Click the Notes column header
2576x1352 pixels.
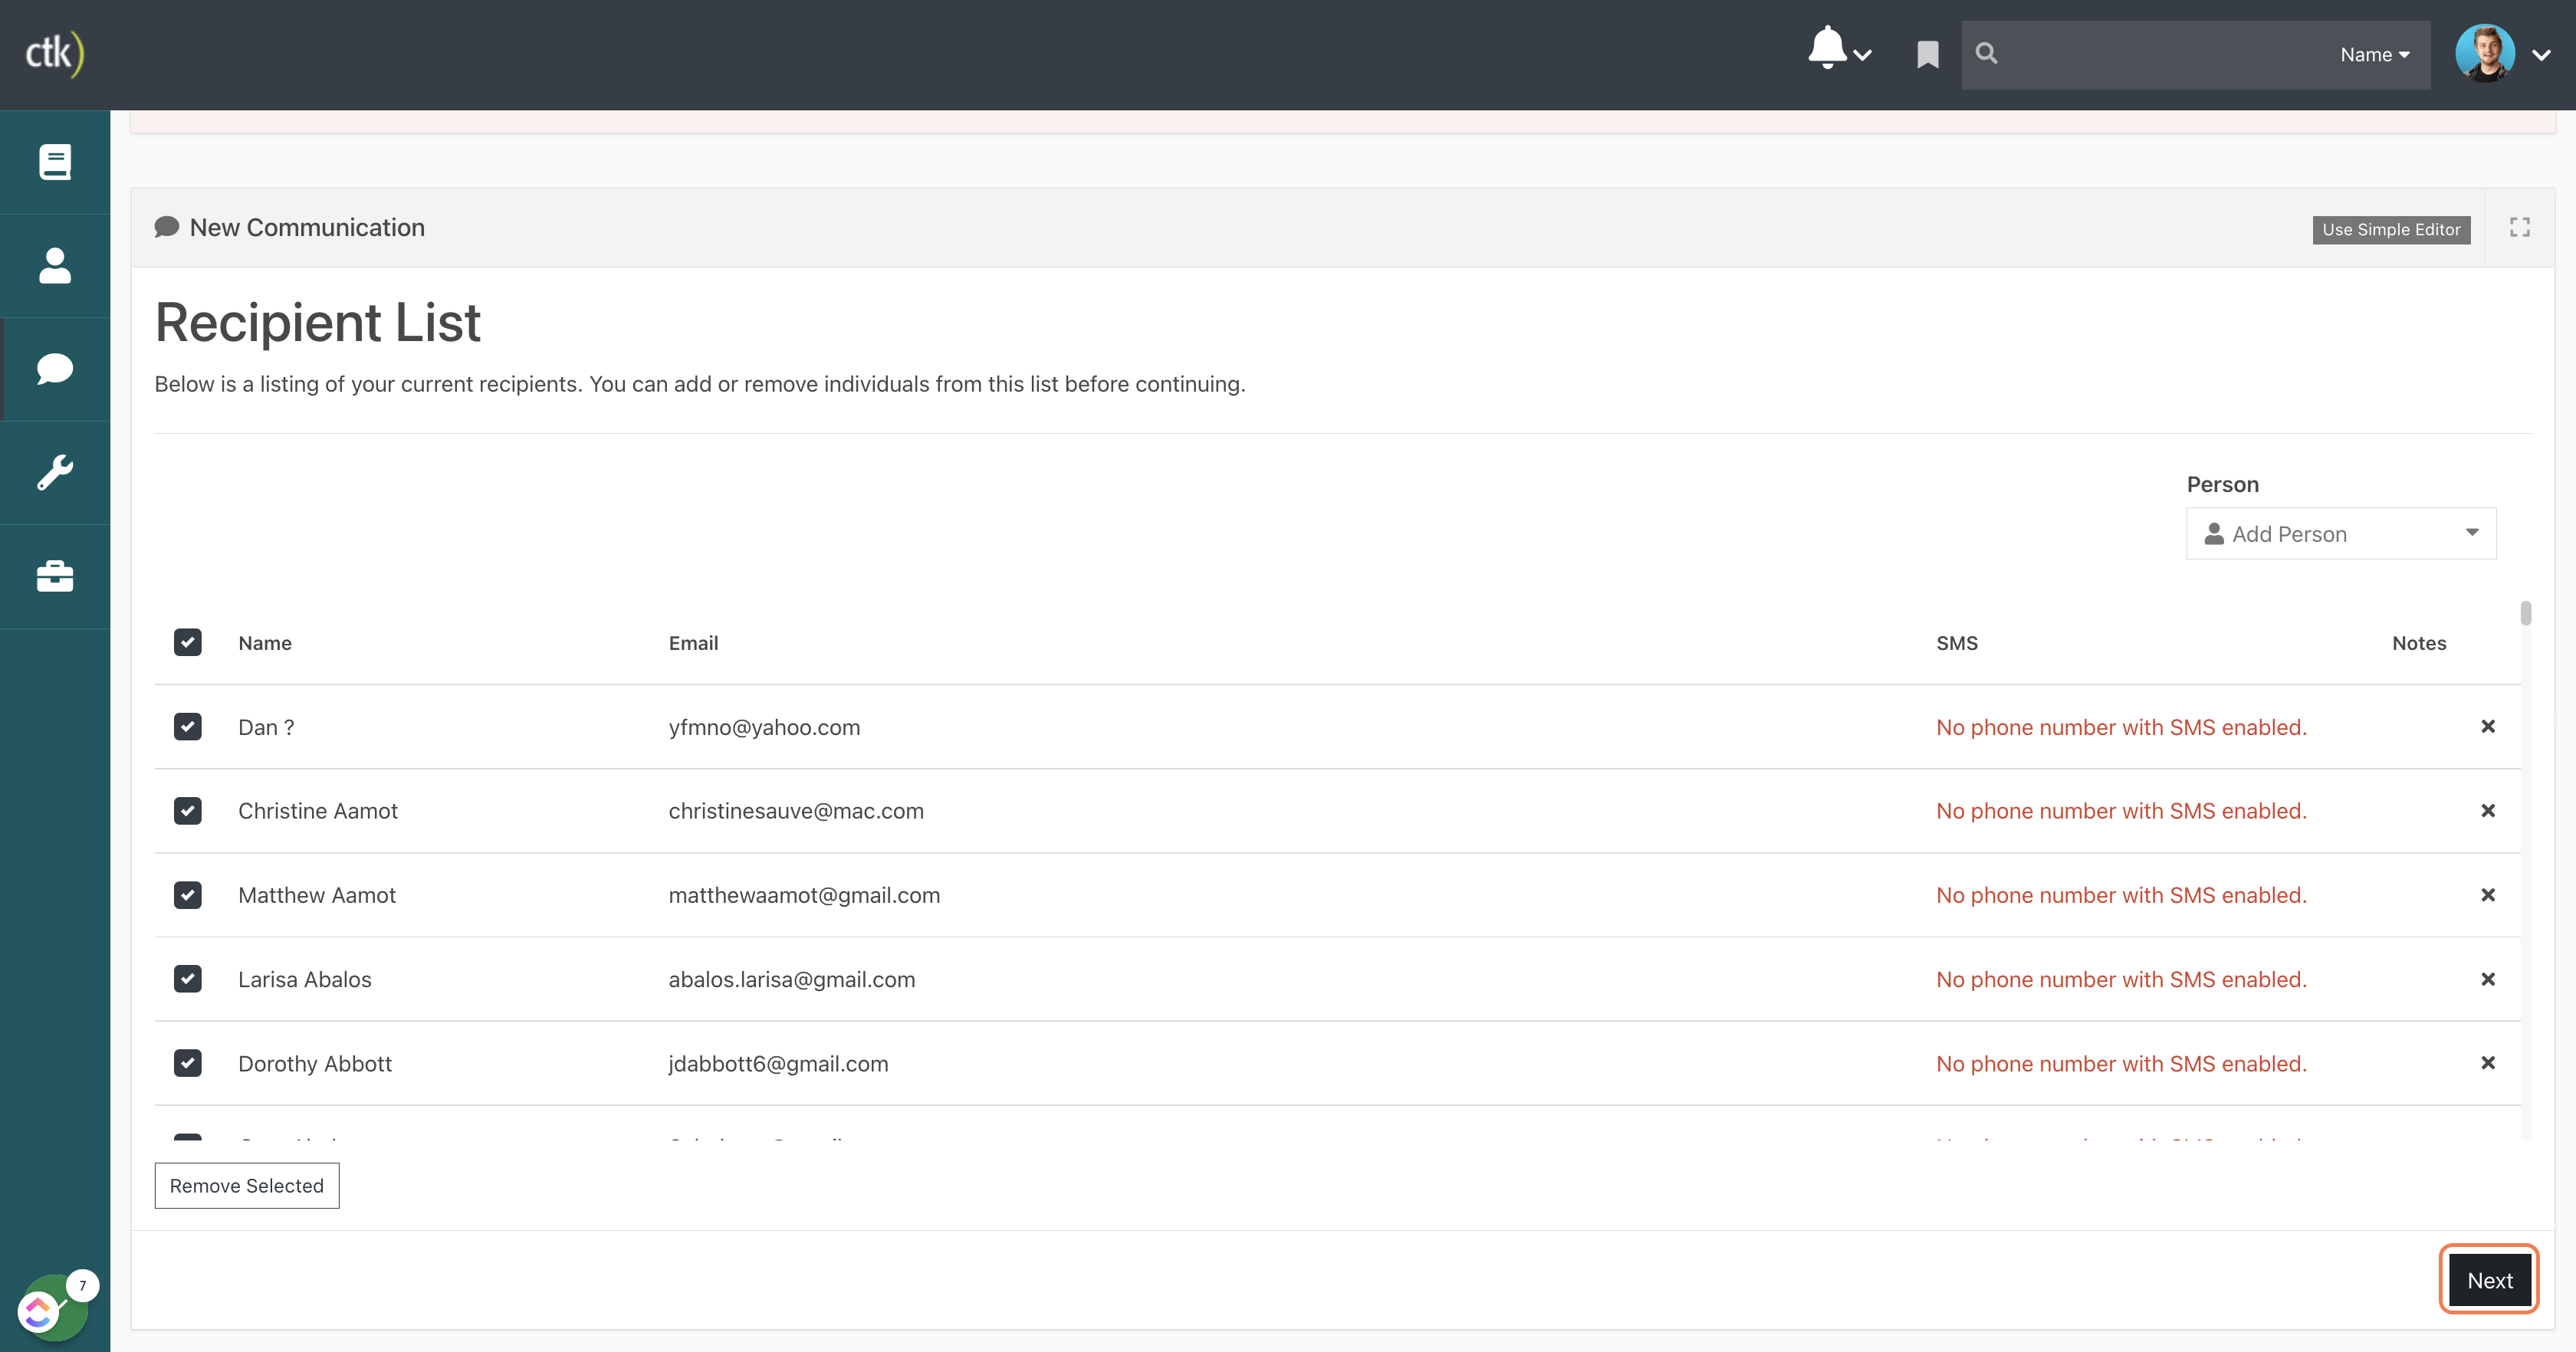(2418, 643)
